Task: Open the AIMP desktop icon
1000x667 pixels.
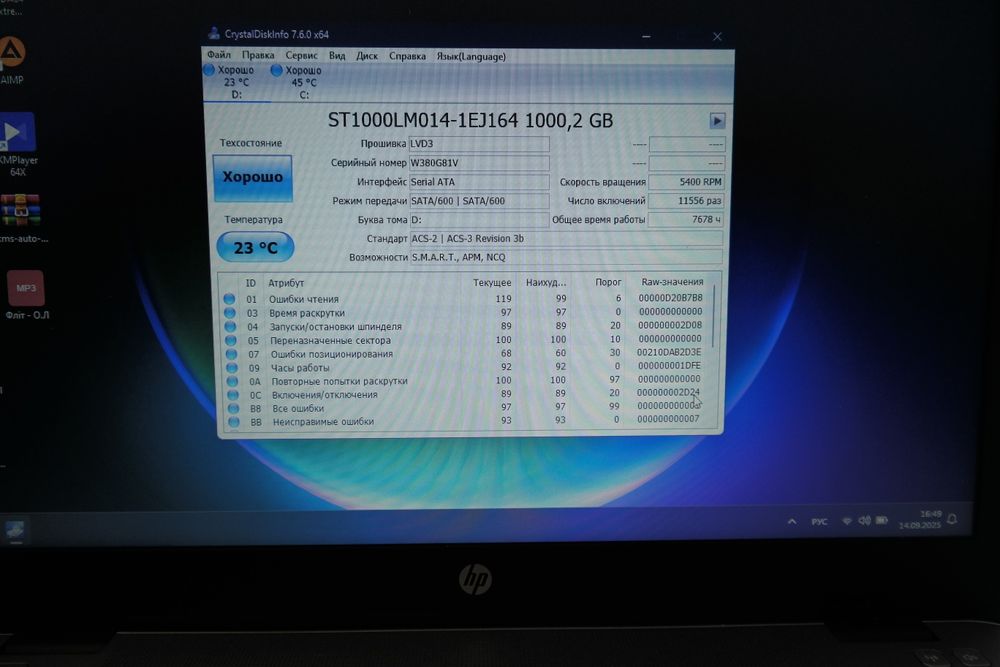Action: pyautogui.click(x=11, y=61)
